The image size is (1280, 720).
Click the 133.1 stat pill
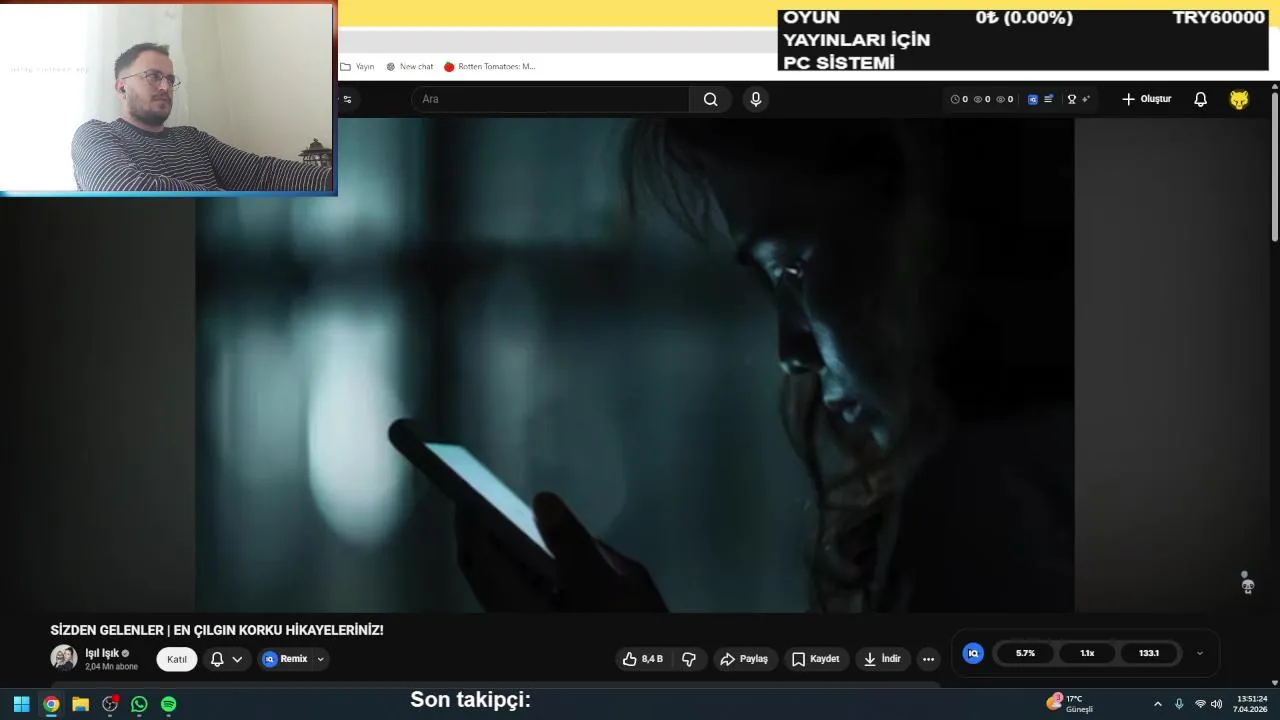[x=1149, y=653]
